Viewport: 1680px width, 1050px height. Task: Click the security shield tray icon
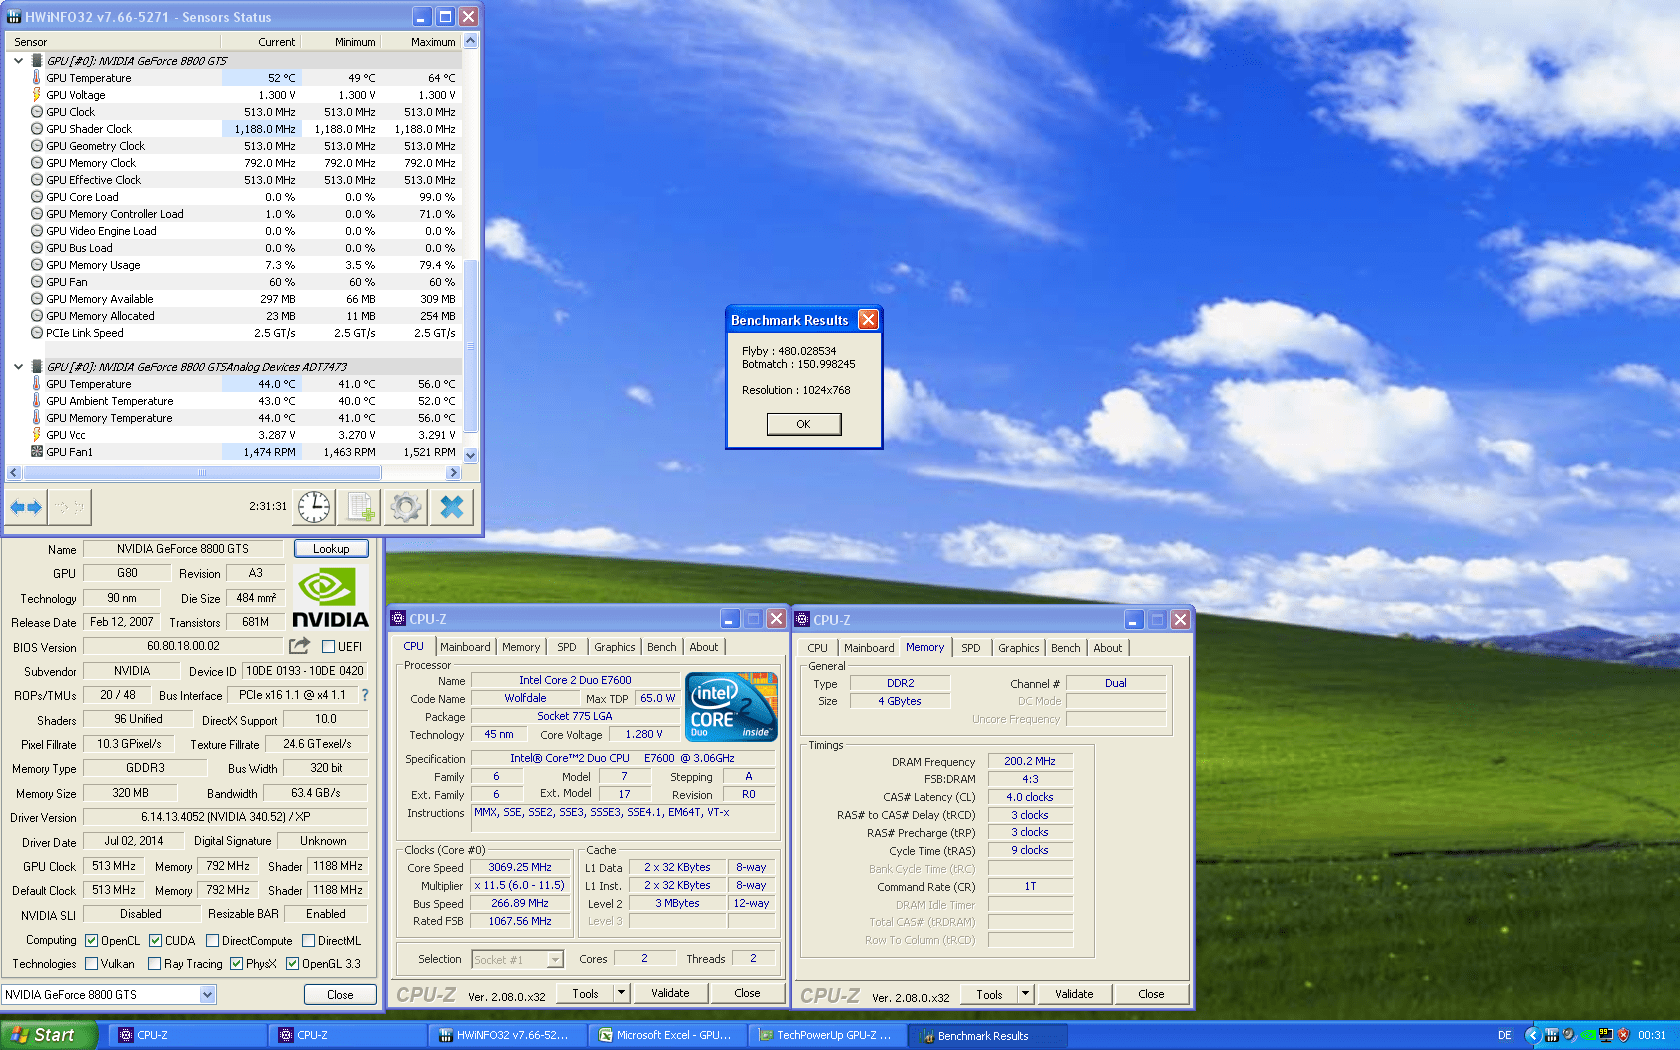point(1624,1035)
